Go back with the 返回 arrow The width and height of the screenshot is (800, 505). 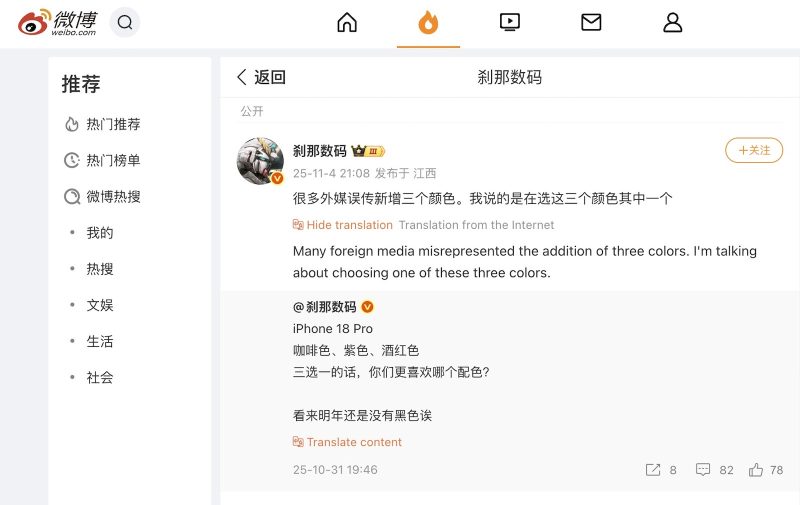pos(261,77)
